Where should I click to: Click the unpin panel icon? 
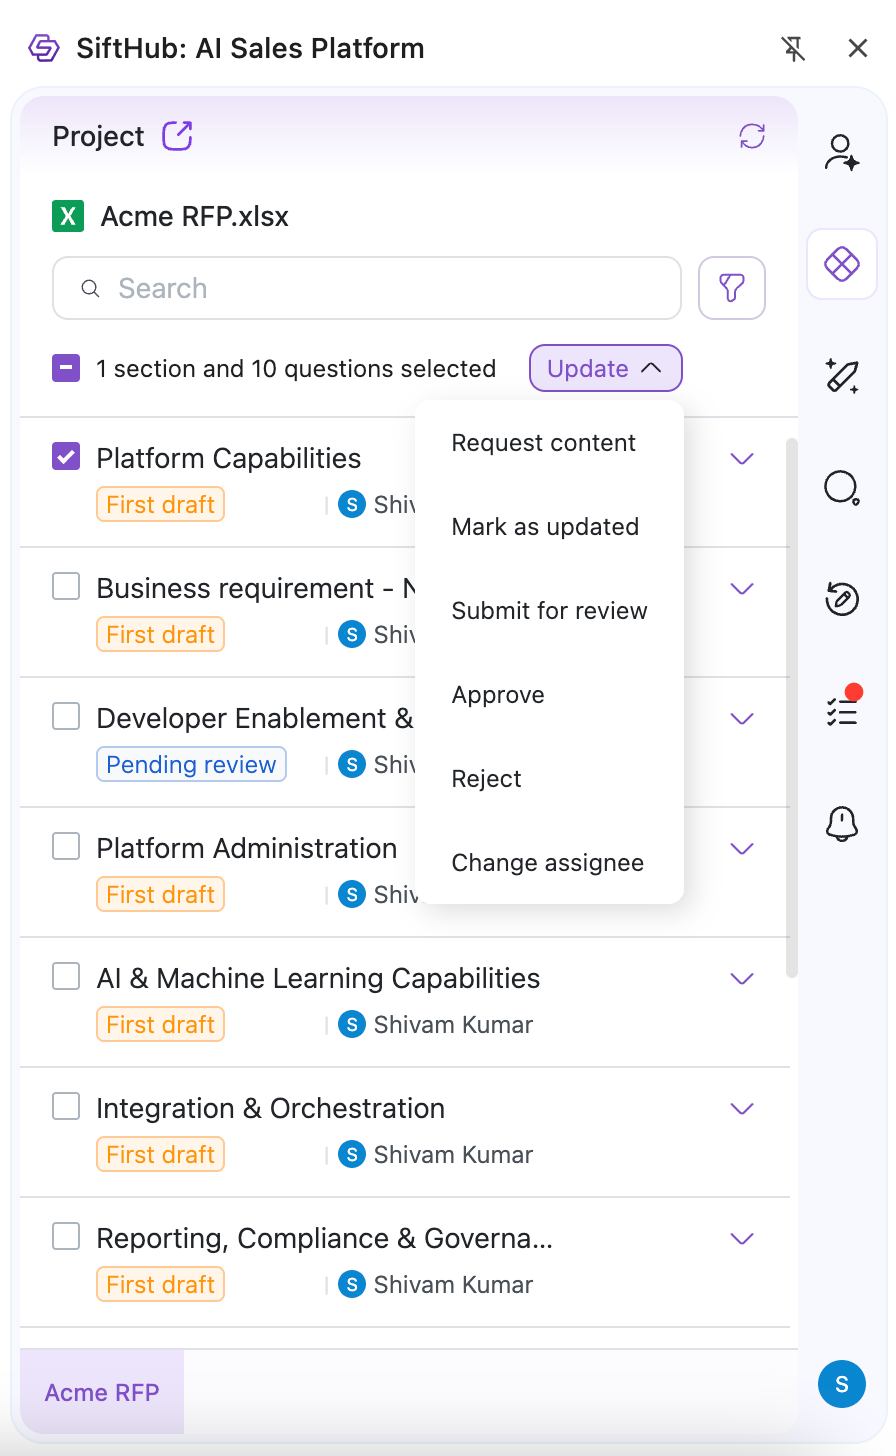pos(793,48)
